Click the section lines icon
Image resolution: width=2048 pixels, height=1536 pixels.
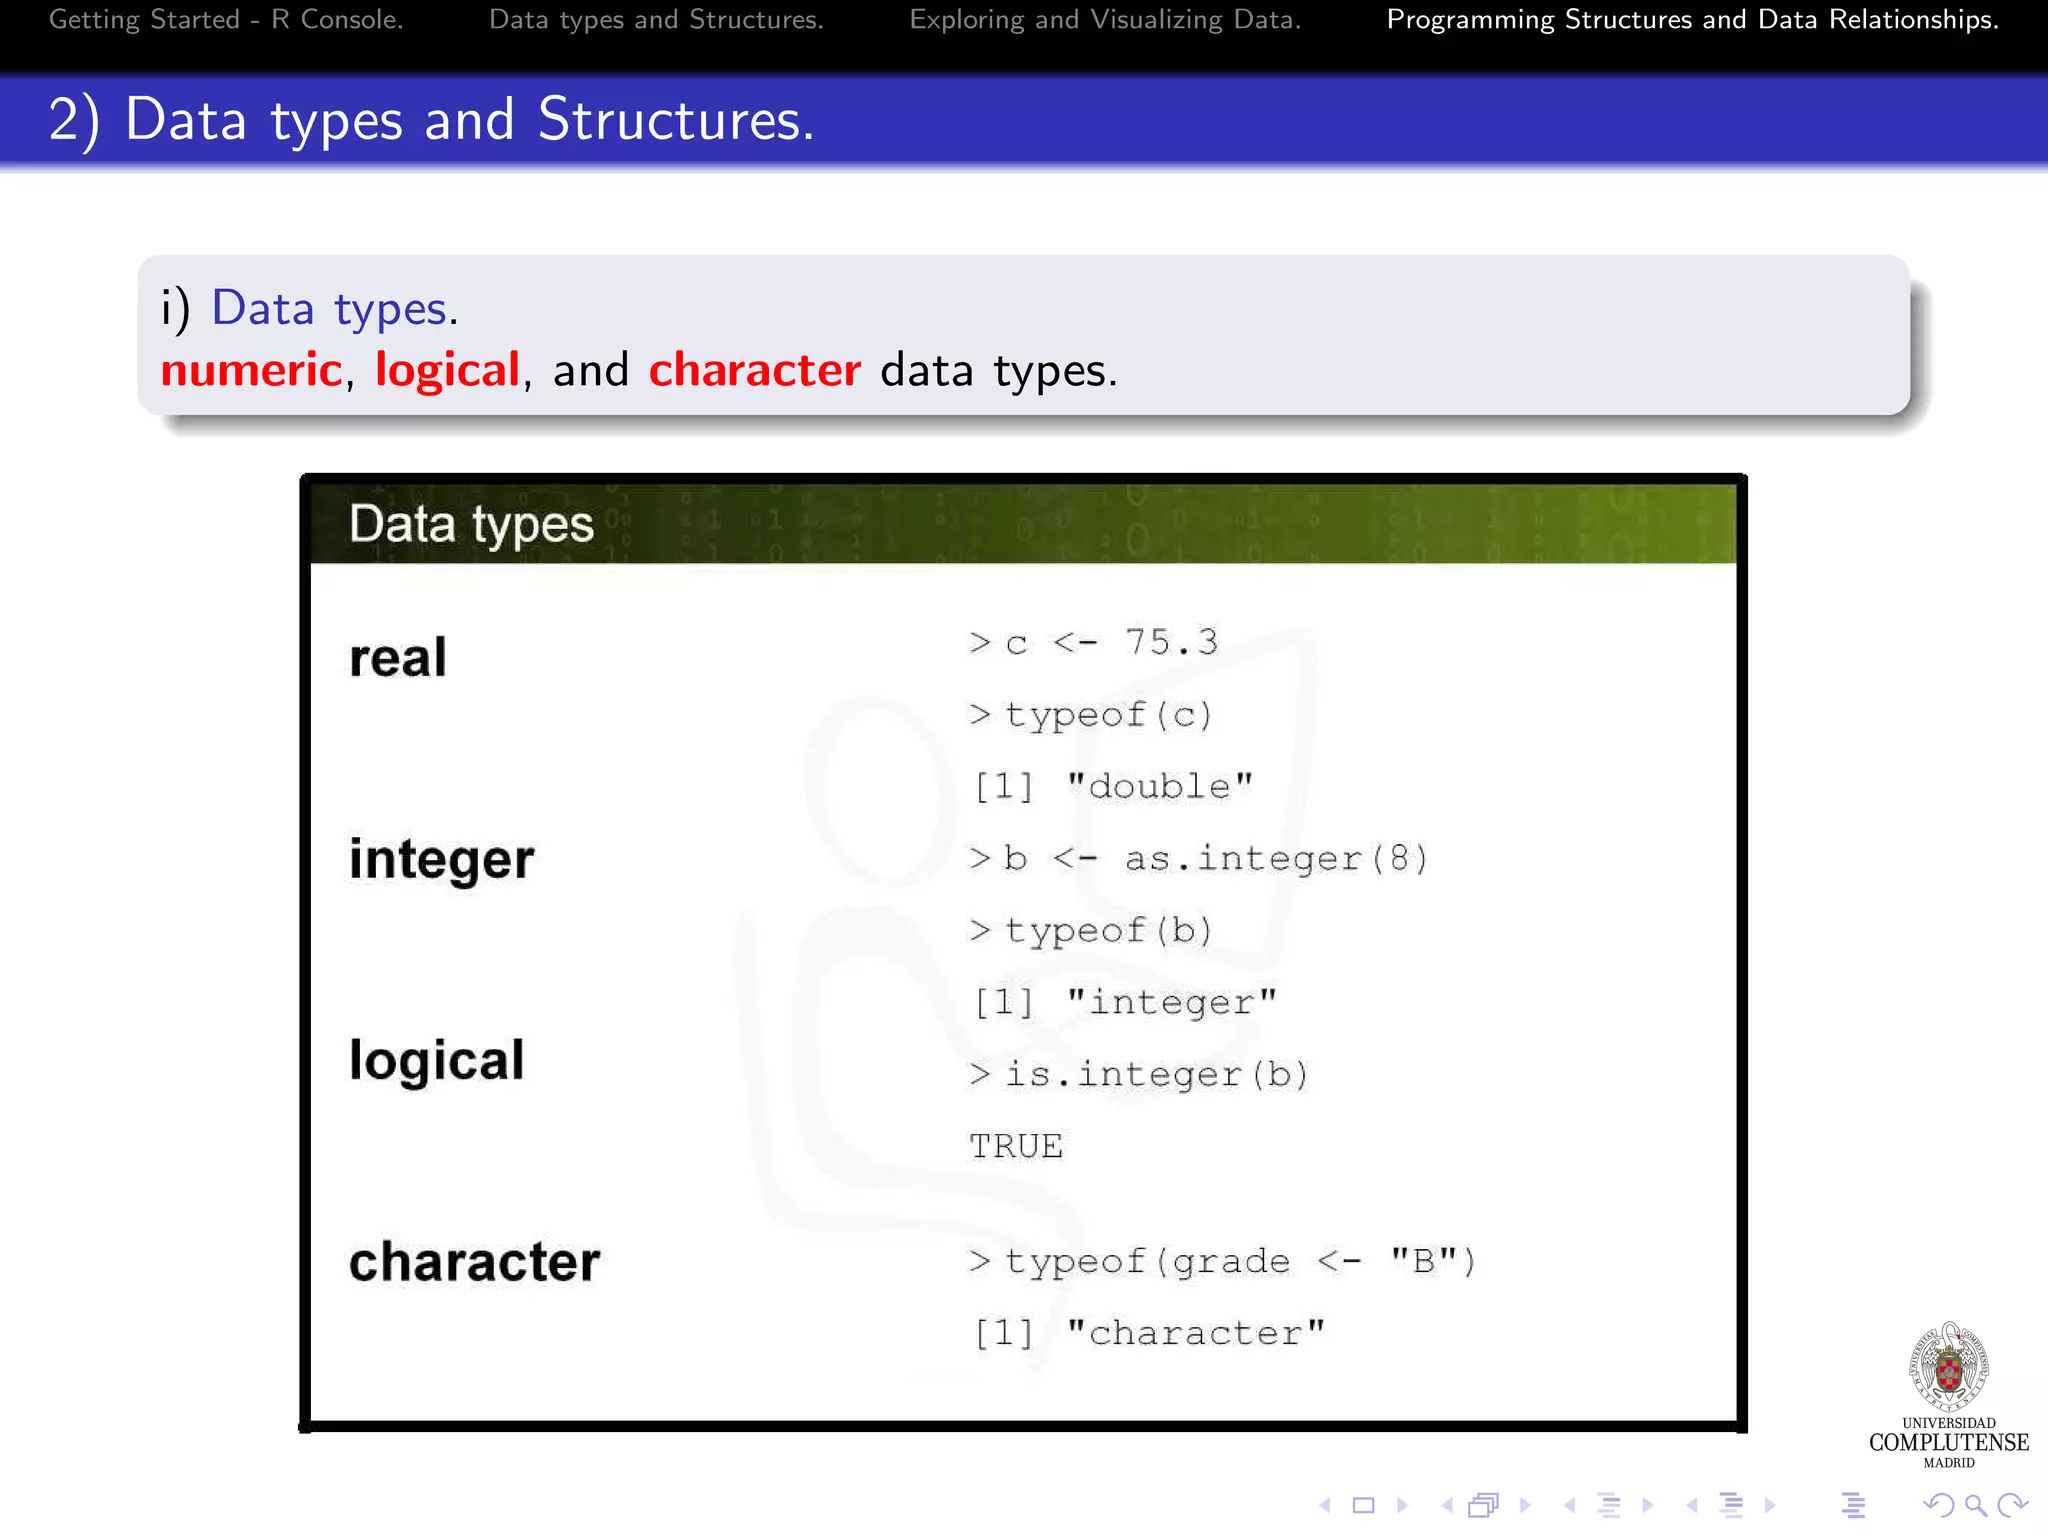(1731, 1505)
